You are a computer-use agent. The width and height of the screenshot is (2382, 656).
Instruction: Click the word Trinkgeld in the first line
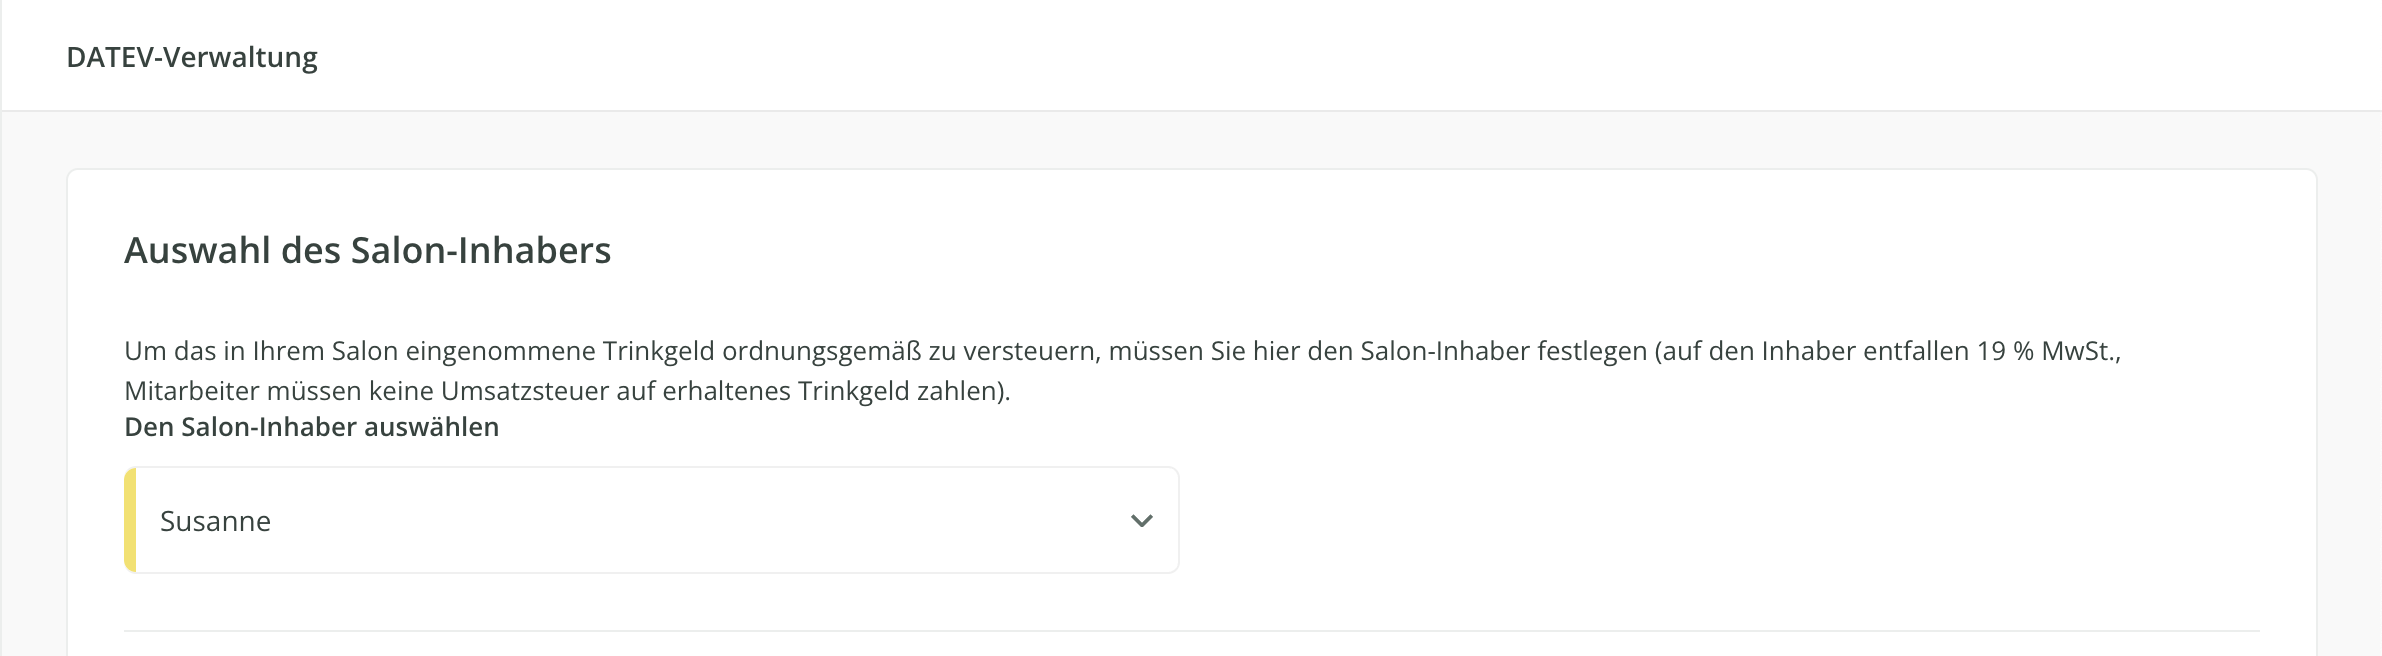point(658,351)
